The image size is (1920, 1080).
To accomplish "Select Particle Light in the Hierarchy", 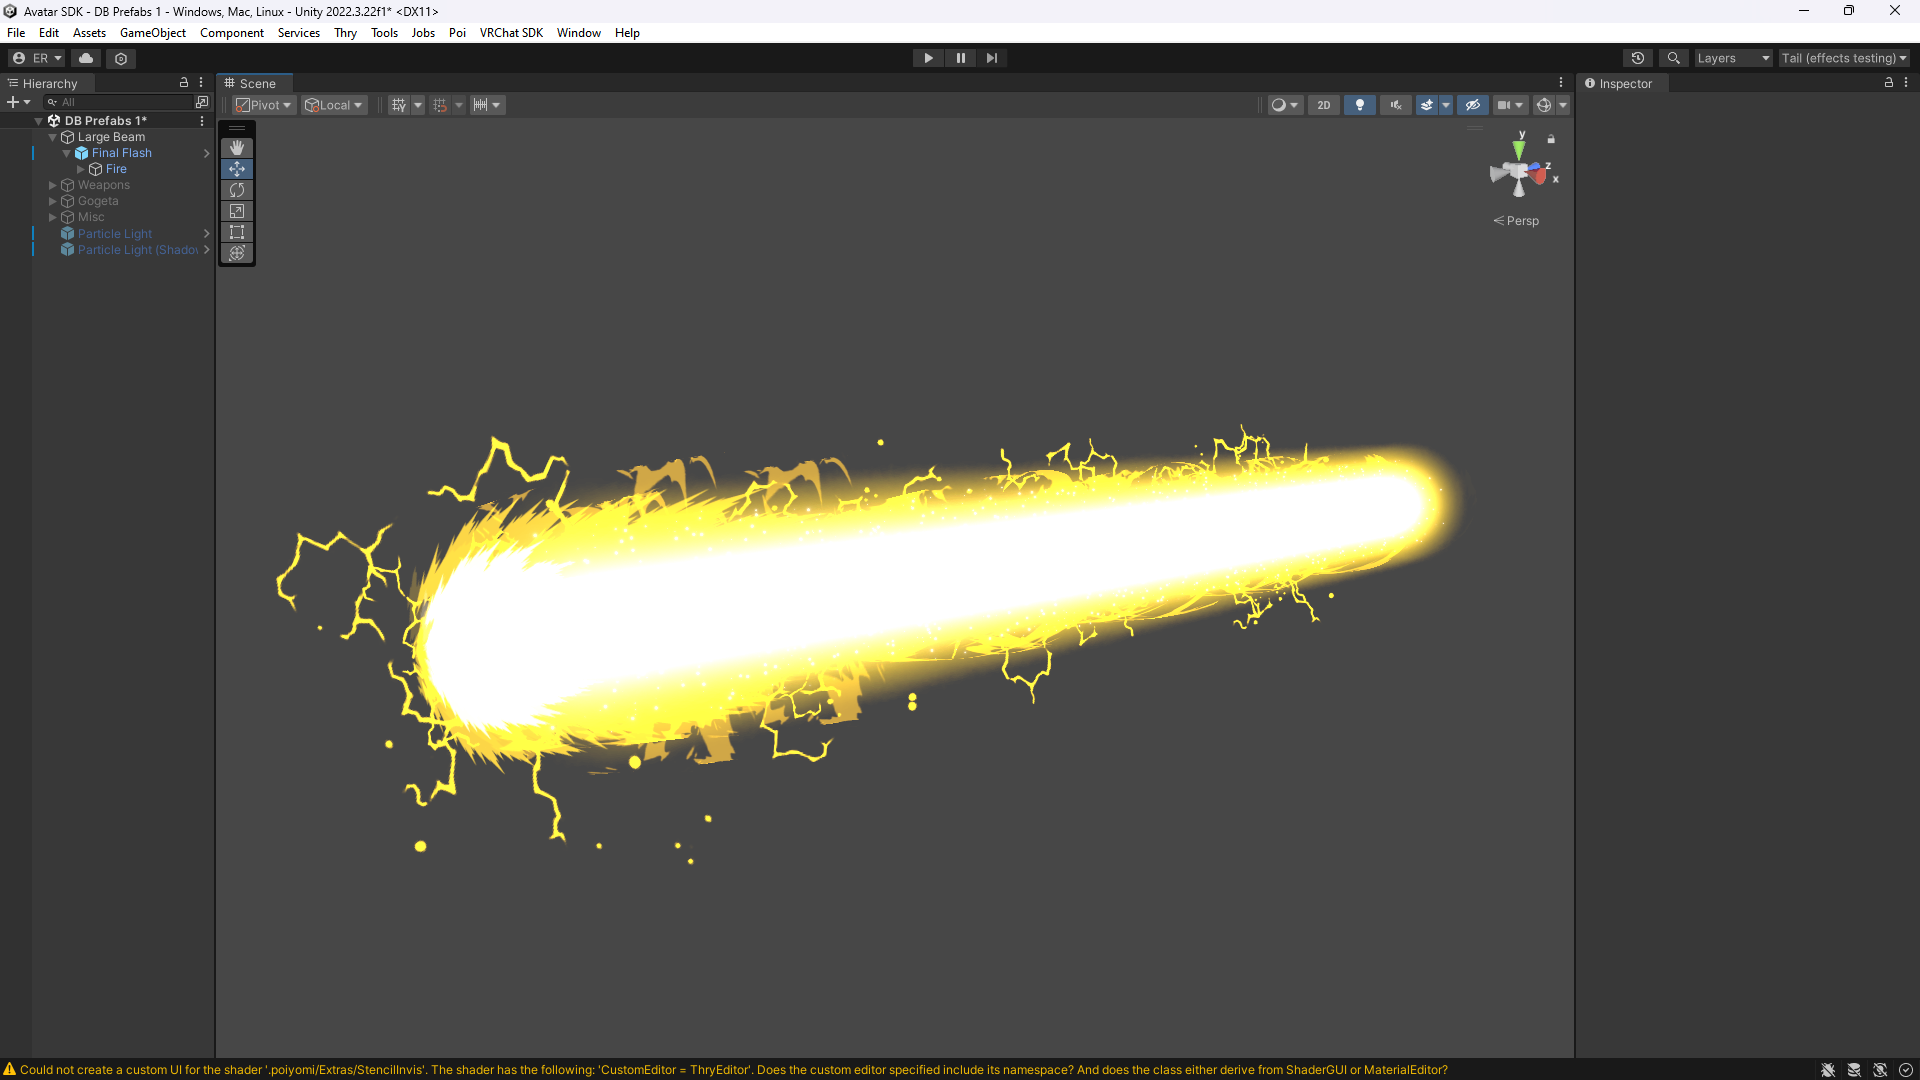I will pyautogui.click(x=115, y=234).
